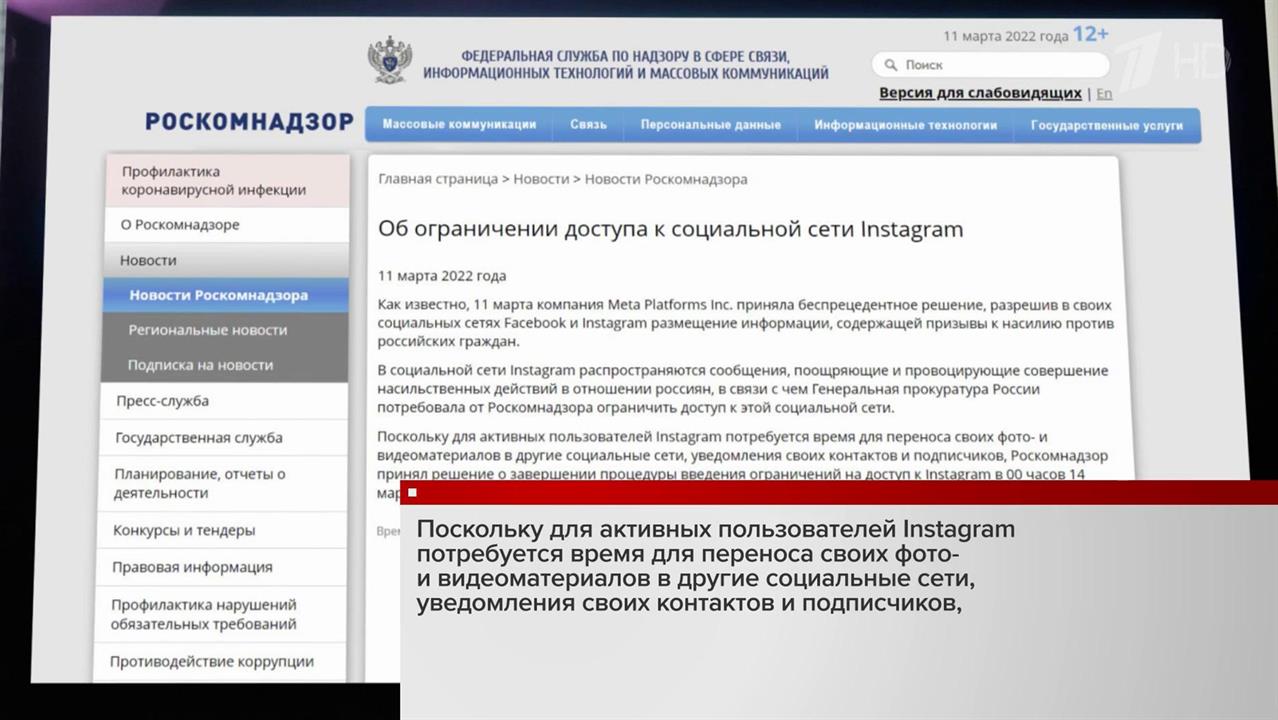Screen dimensions: 1278x720
Task: Click paragraph starting В социальной сети Instagram
Action: [743, 389]
